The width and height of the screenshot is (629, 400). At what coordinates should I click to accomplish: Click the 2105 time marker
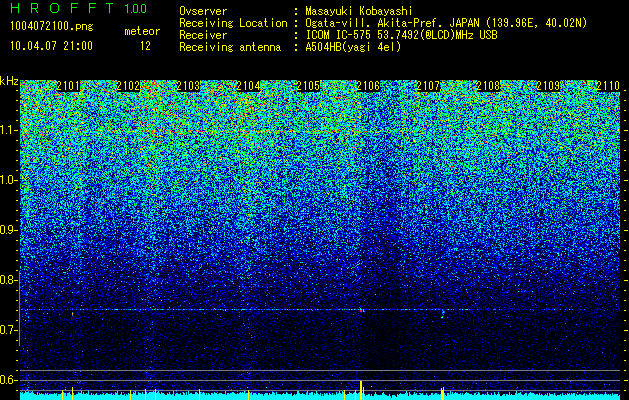pyautogui.click(x=308, y=86)
